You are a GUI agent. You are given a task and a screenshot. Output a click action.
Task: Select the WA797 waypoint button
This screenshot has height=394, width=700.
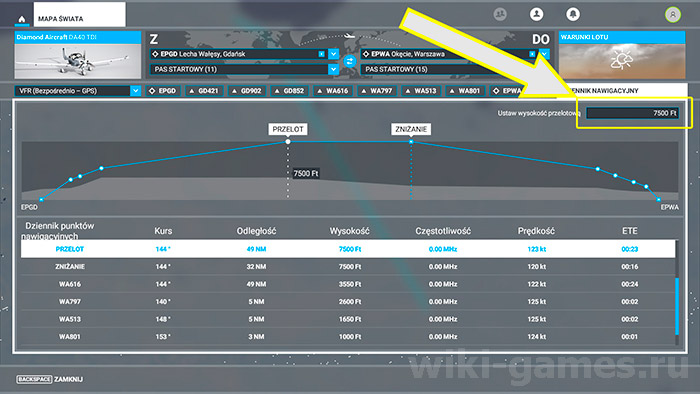377,91
